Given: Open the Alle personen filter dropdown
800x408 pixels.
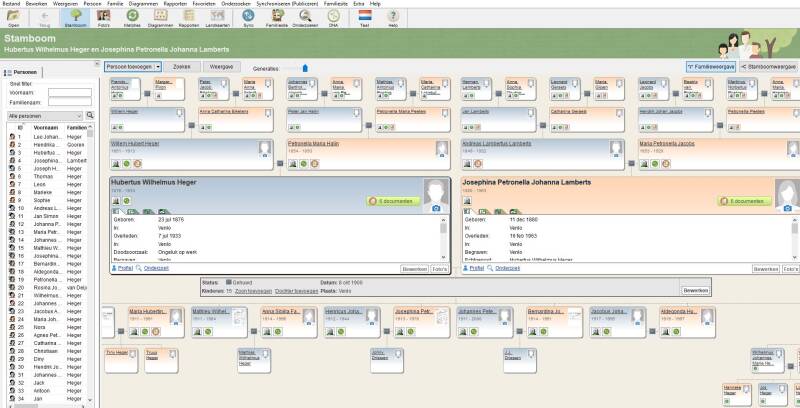Looking at the screenshot, I should (45, 116).
